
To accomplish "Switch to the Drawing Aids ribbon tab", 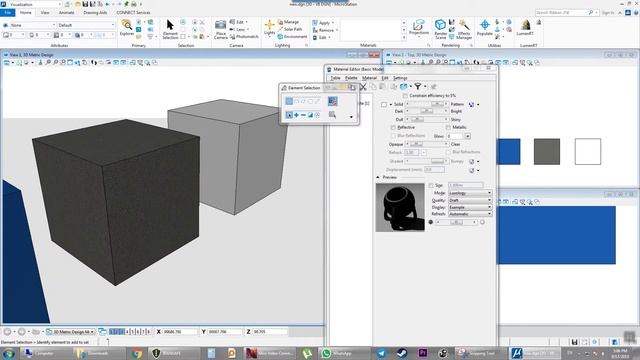I will click(x=95, y=13).
